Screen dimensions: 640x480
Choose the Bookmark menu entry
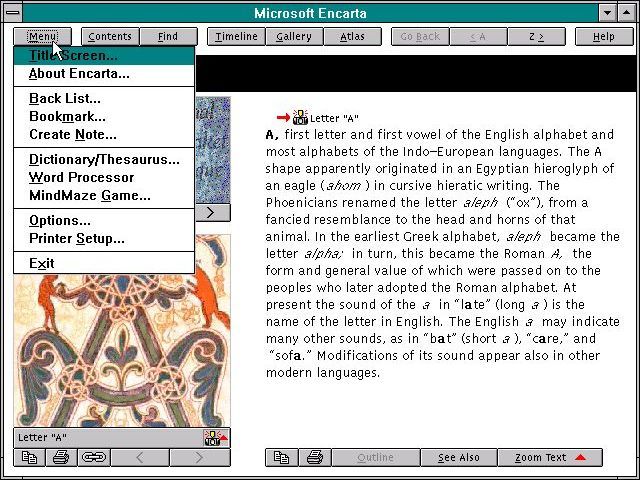tap(104, 116)
